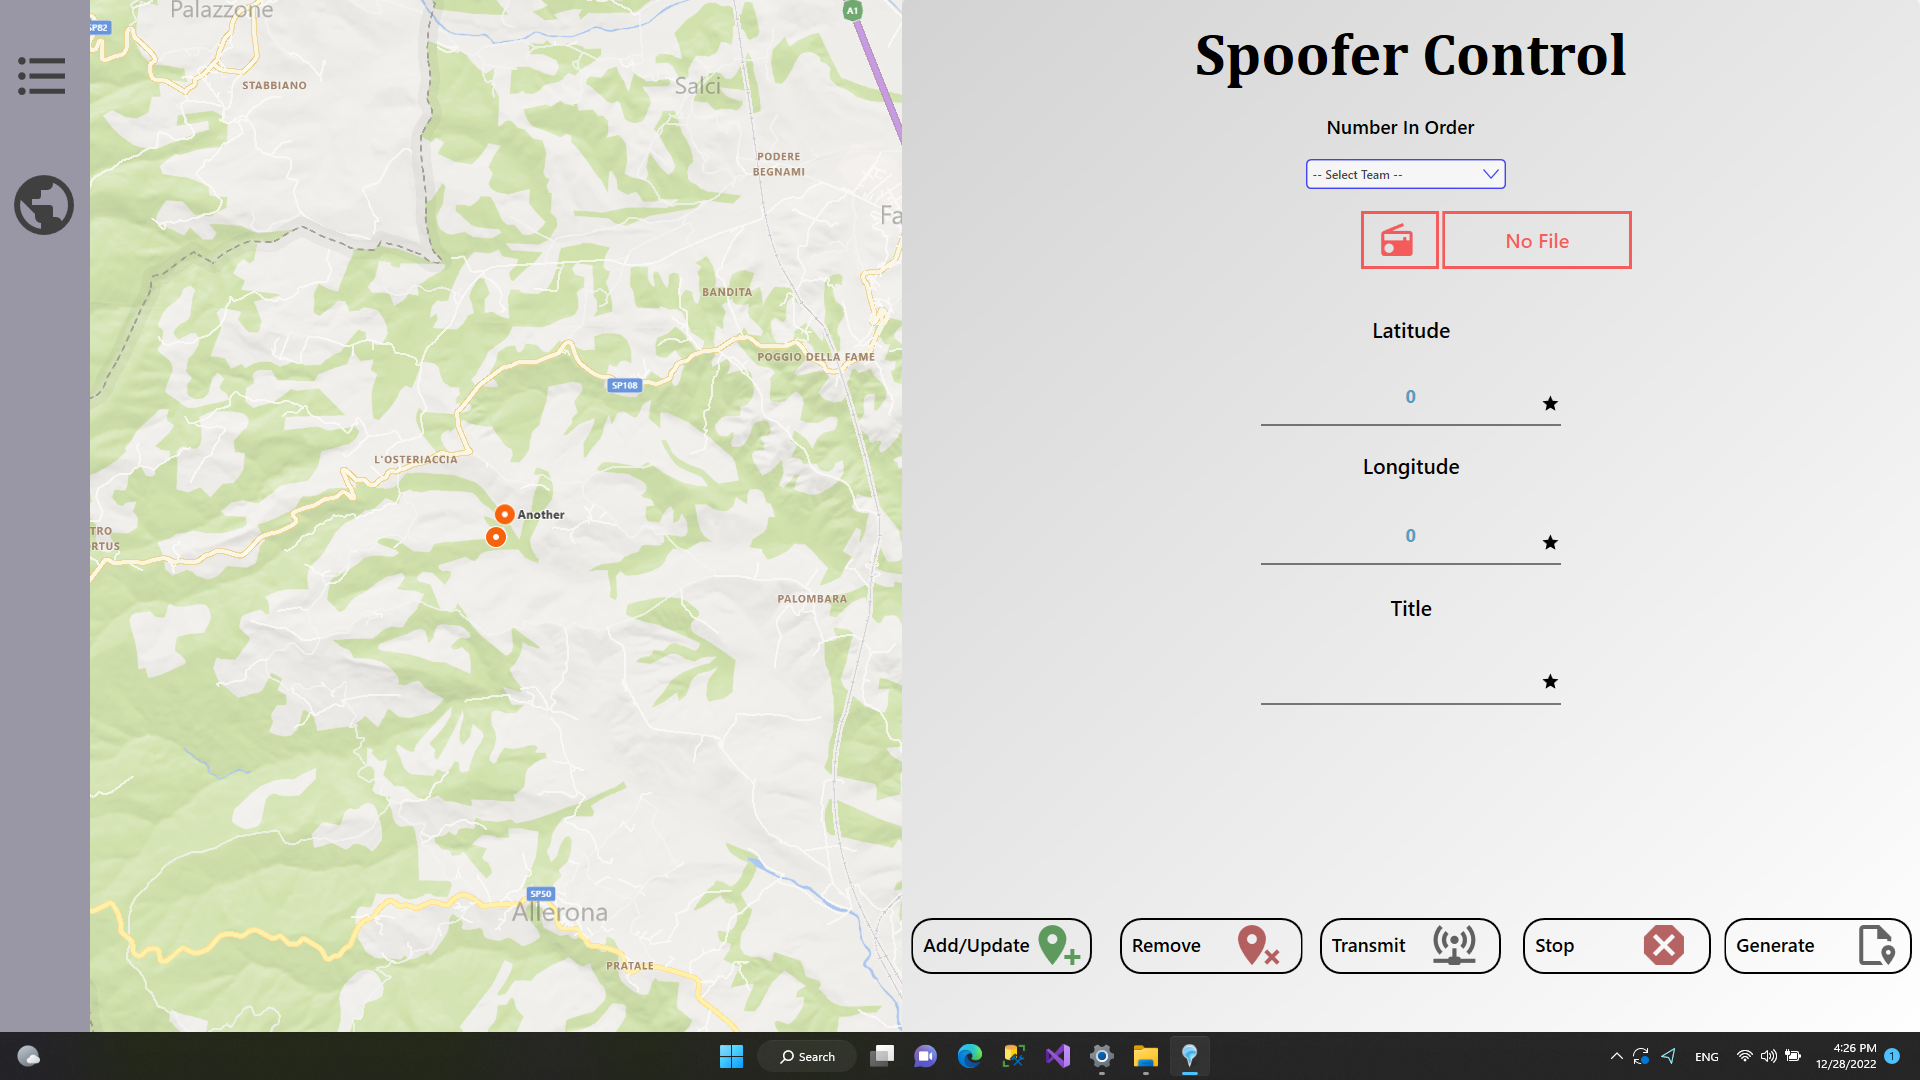Click the globe icon in the sidebar
This screenshot has width=1920, height=1080.
pos(43,204)
